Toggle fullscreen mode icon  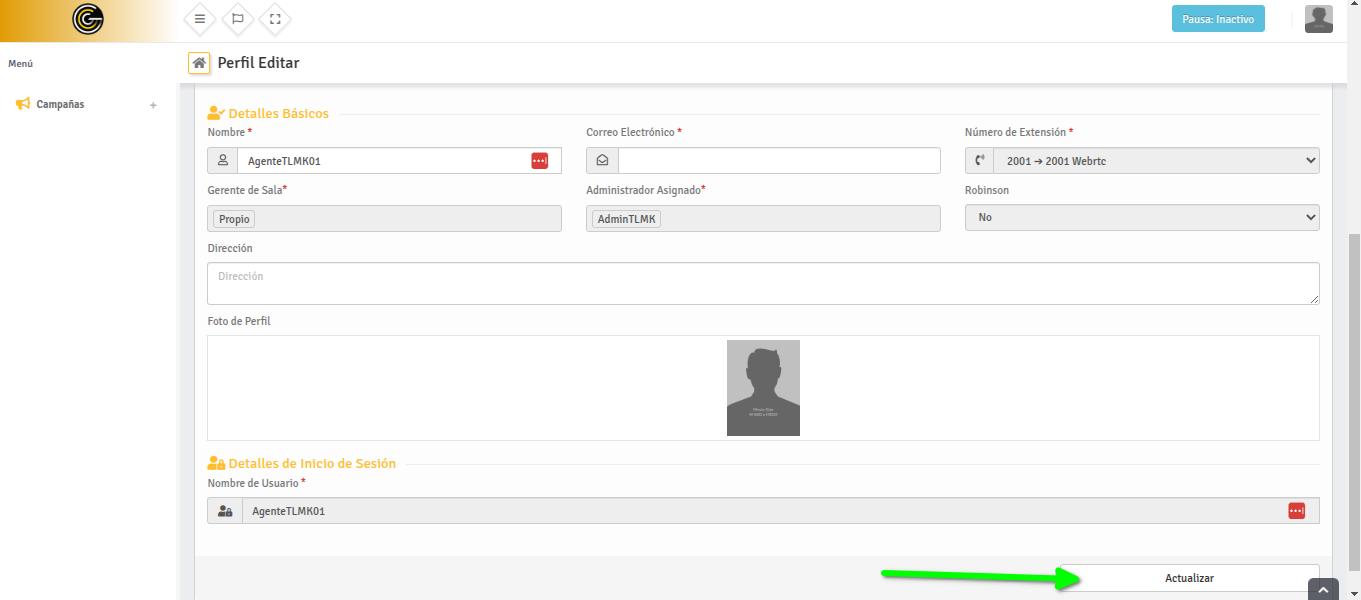pyautogui.click(x=275, y=19)
